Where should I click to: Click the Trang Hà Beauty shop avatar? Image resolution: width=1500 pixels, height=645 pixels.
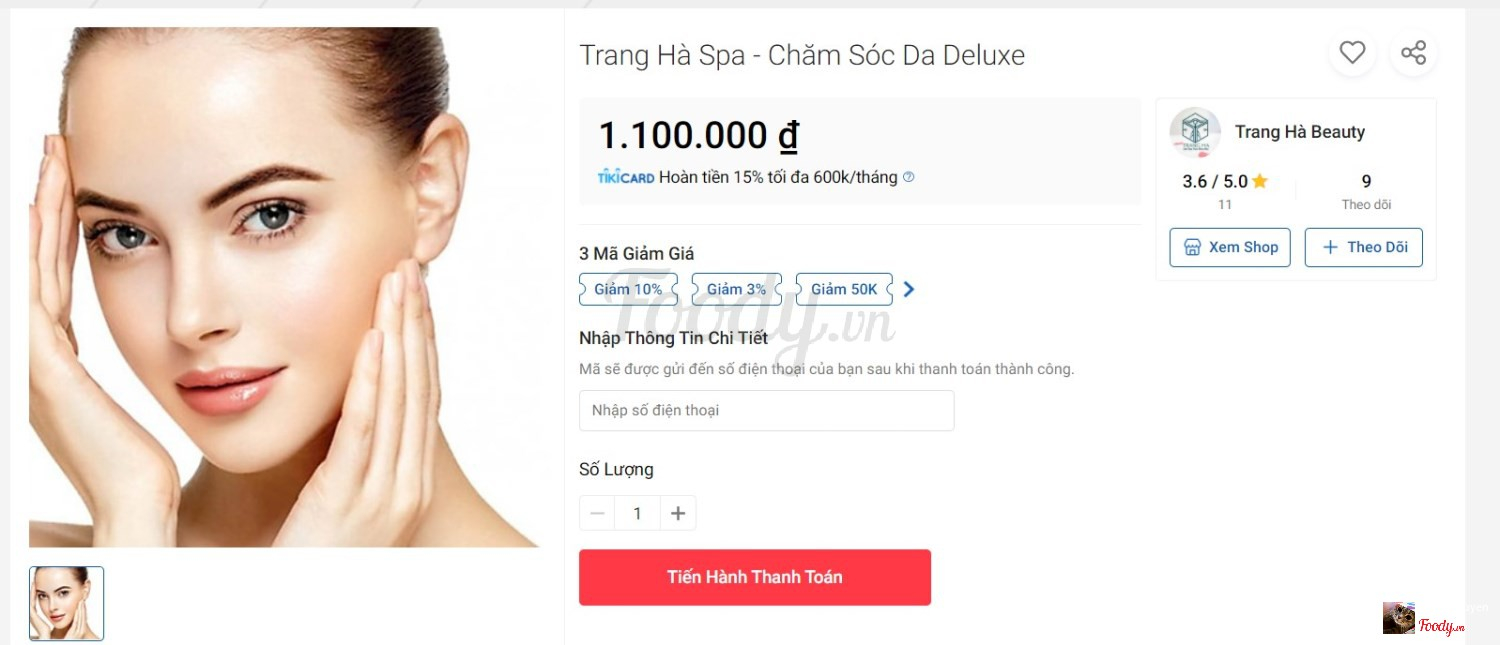(x=1195, y=132)
